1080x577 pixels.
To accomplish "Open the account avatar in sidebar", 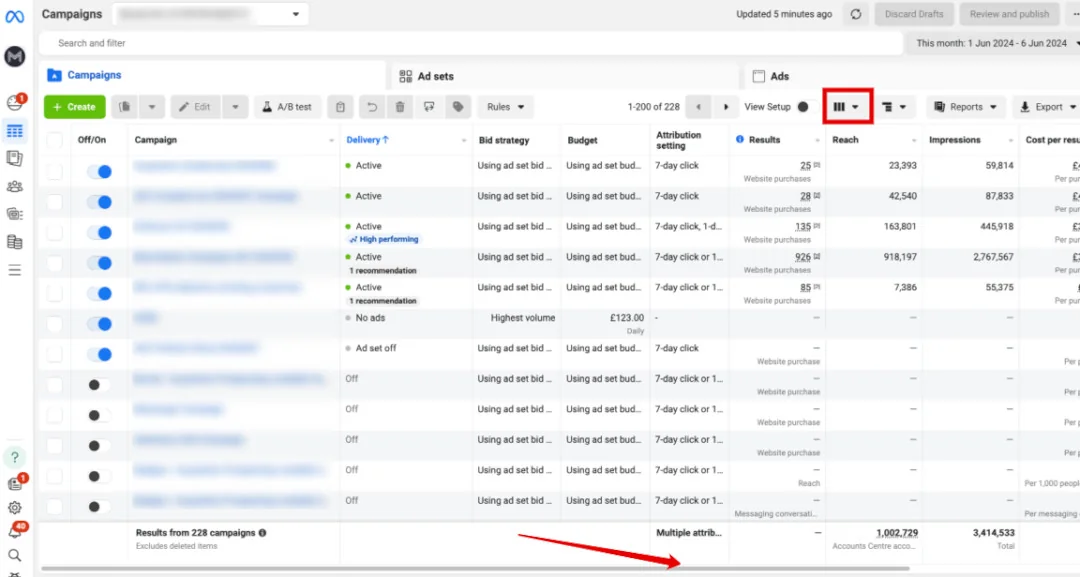I will click(x=14, y=56).
